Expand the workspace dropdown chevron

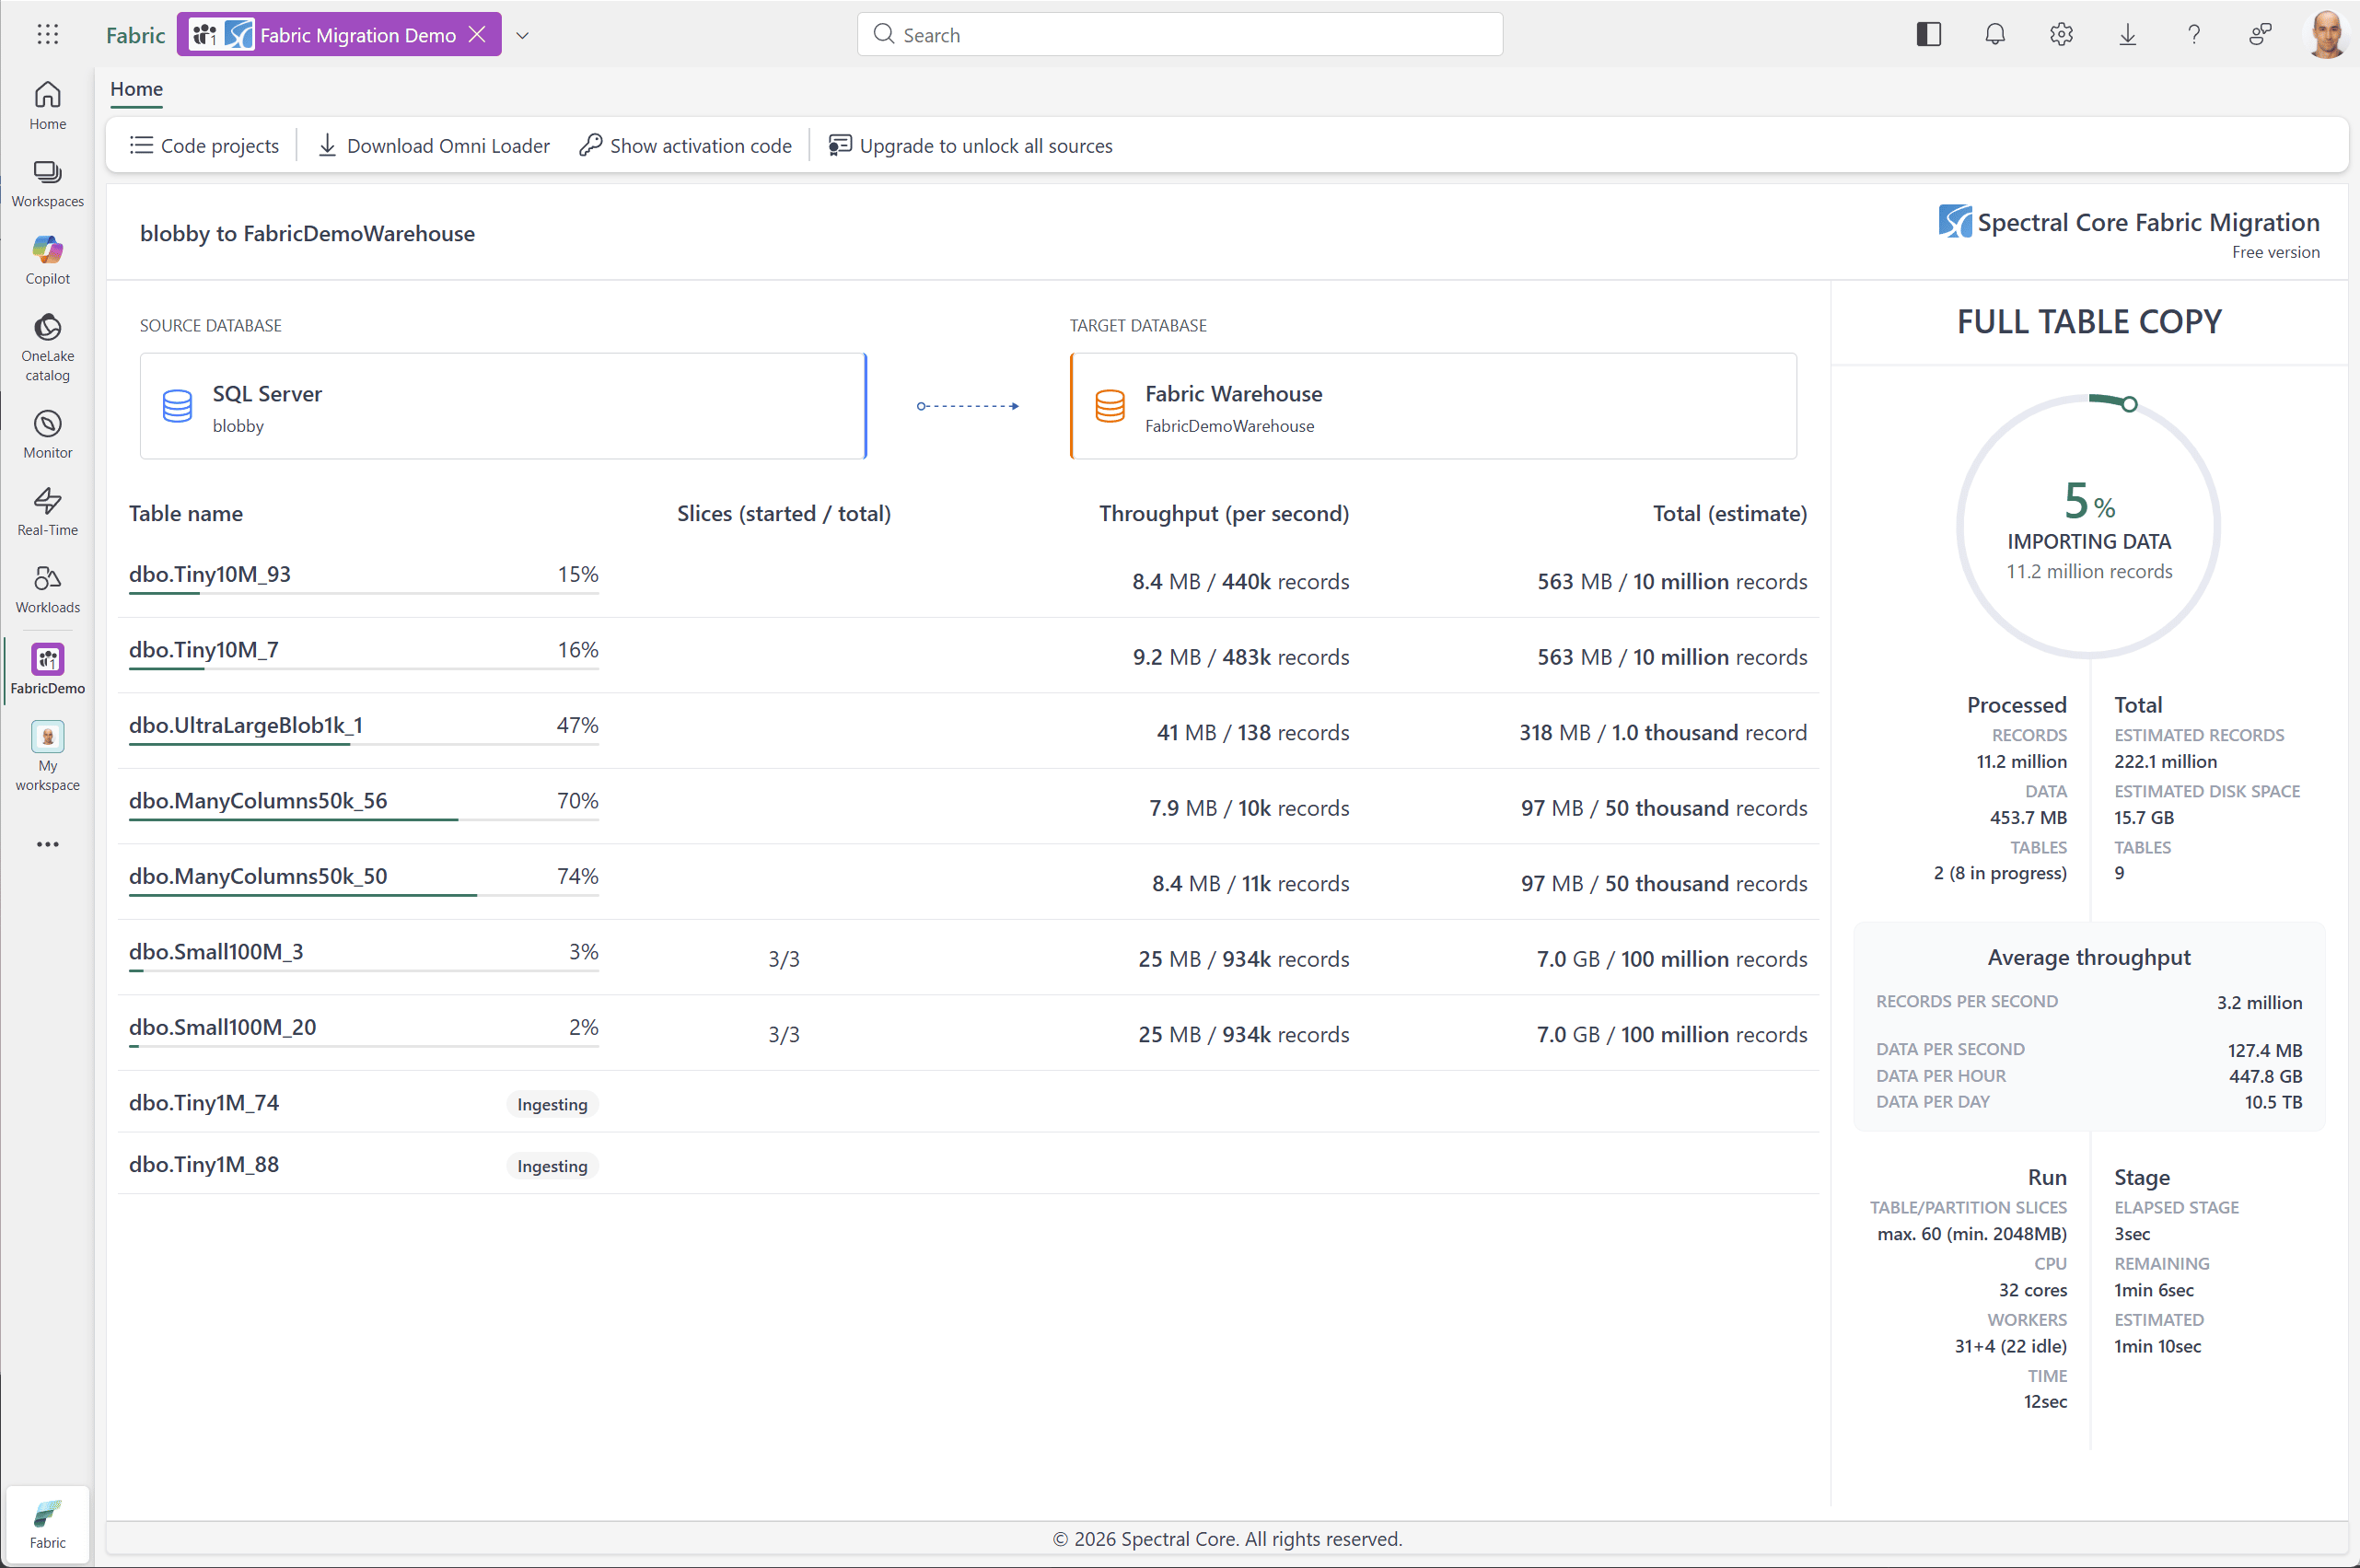point(522,35)
